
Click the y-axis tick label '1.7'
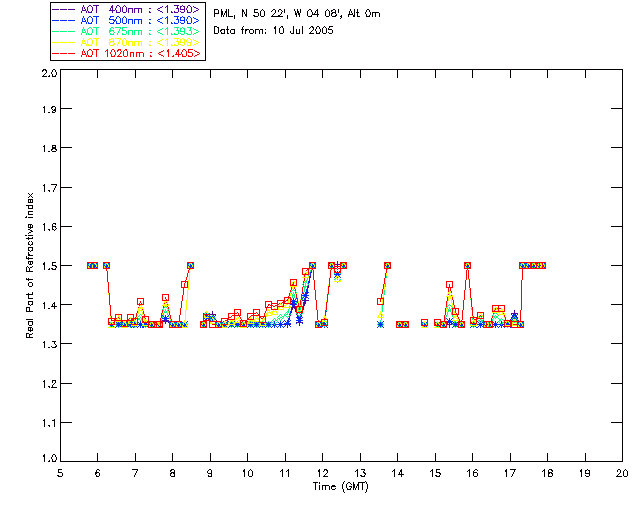[49, 187]
